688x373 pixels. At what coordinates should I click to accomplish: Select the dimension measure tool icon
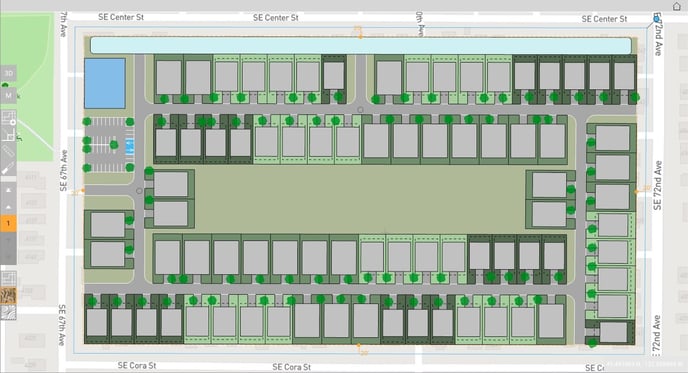point(8,135)
